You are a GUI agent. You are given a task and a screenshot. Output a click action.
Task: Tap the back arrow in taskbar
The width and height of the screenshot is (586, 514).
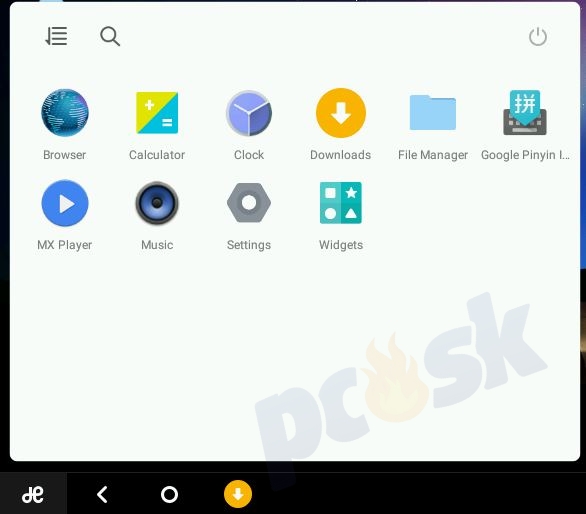coord(102,494)
